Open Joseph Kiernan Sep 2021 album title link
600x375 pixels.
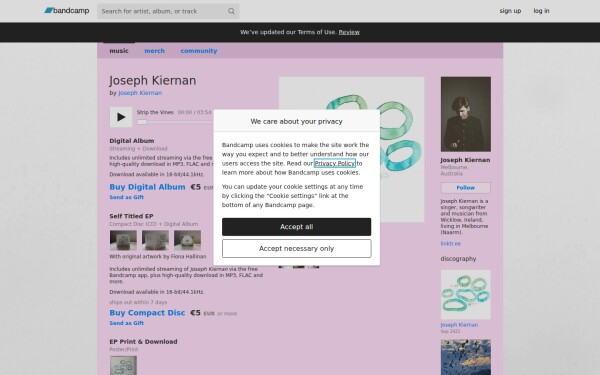(459, 325)
